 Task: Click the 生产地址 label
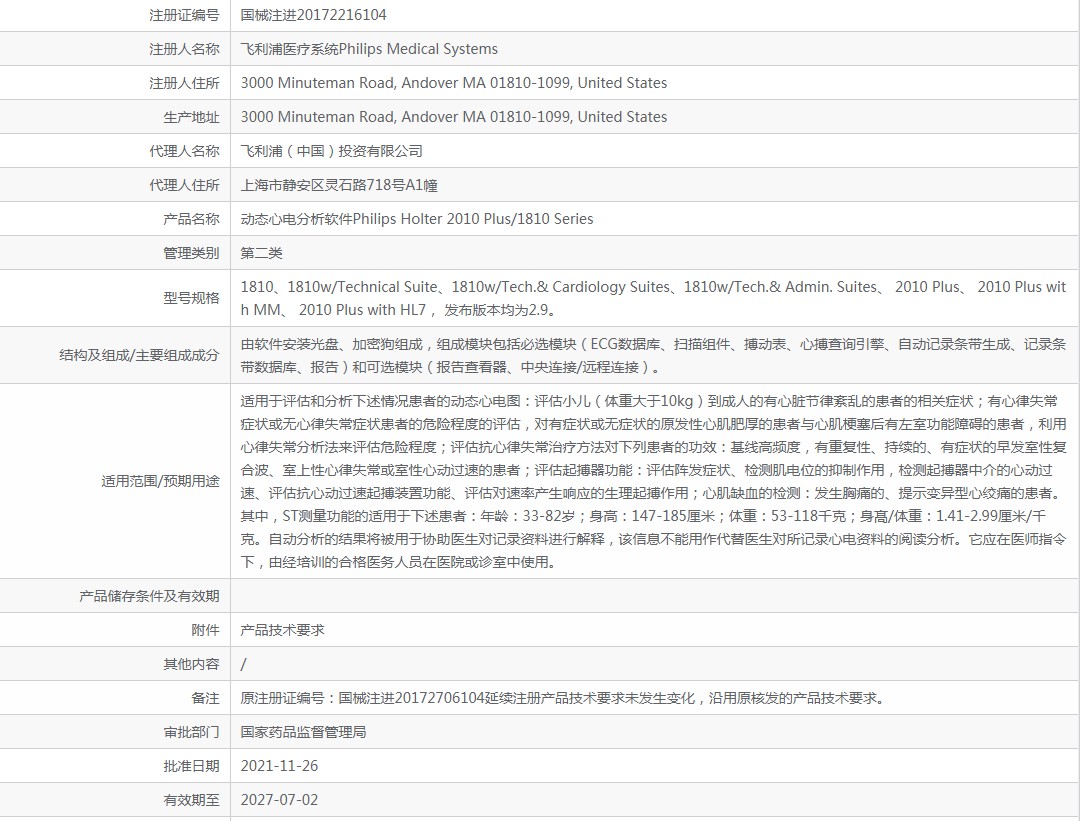pos(191,117)
